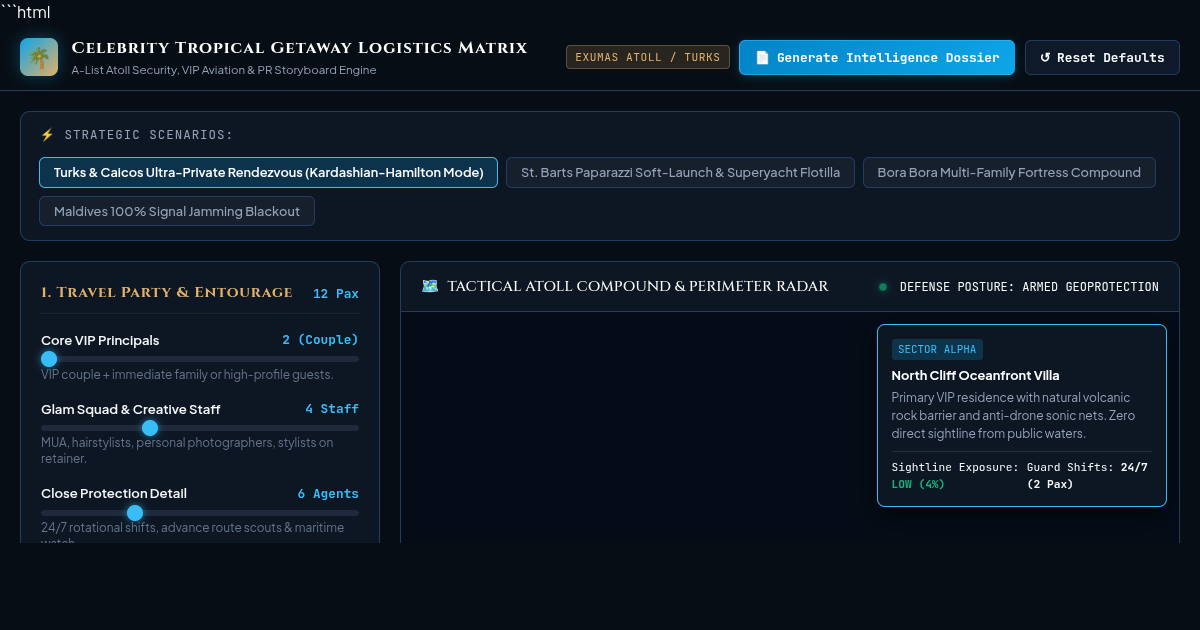Select Bora Bora Multi-Family Fortress Compound scenario

1009,172
